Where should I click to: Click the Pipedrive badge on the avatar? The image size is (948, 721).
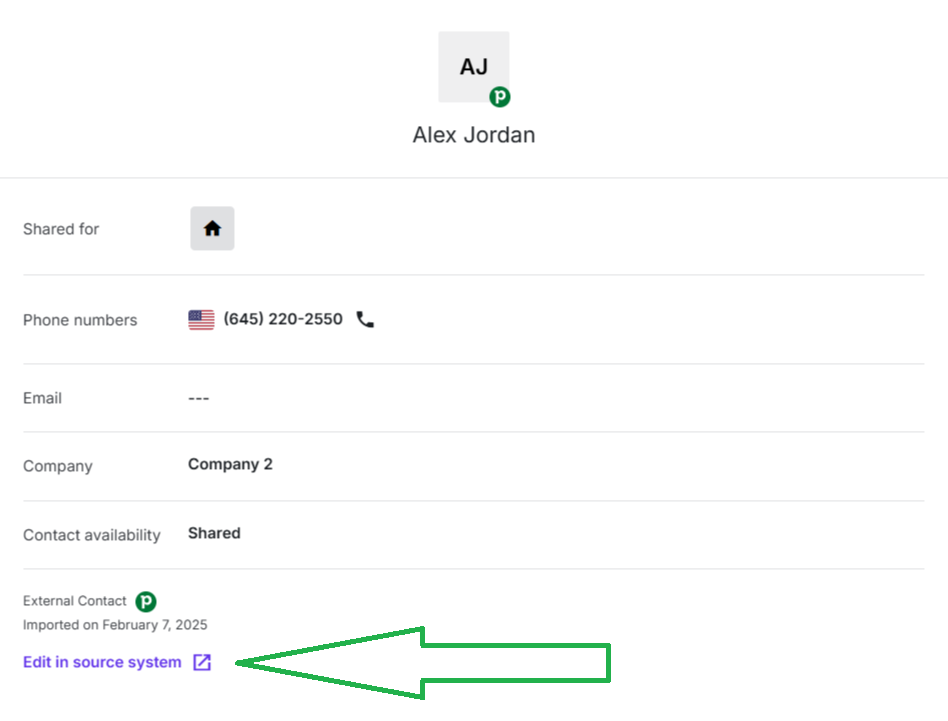click(500, 97)
